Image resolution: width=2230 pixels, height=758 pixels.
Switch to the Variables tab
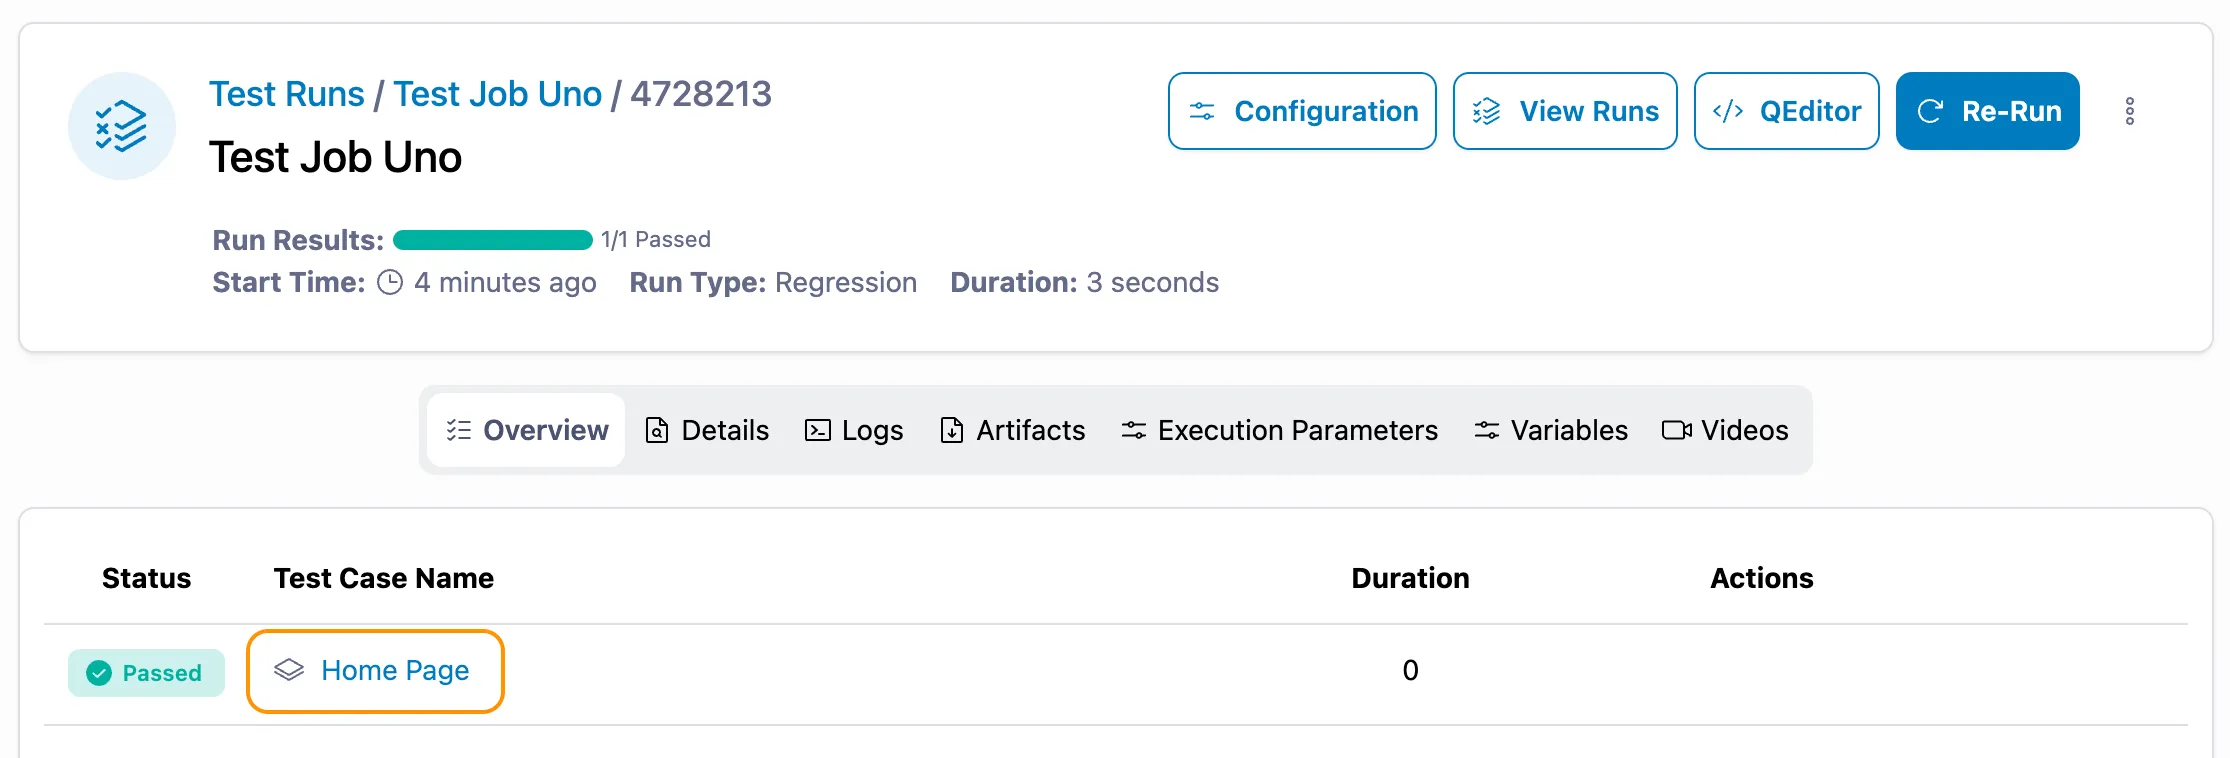click(1550, 430)
